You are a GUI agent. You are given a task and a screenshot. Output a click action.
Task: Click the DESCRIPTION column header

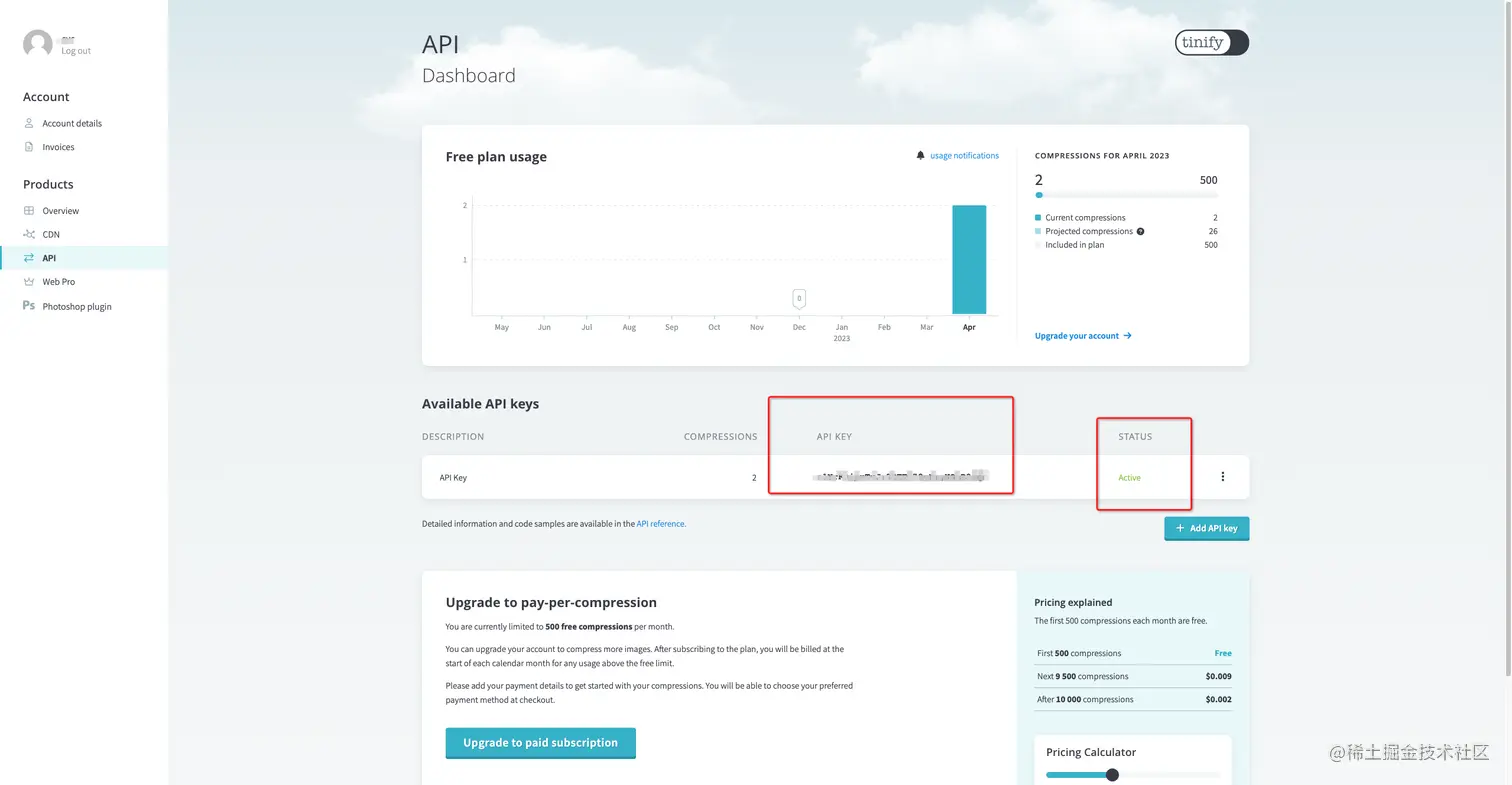[x=453, y=437]
